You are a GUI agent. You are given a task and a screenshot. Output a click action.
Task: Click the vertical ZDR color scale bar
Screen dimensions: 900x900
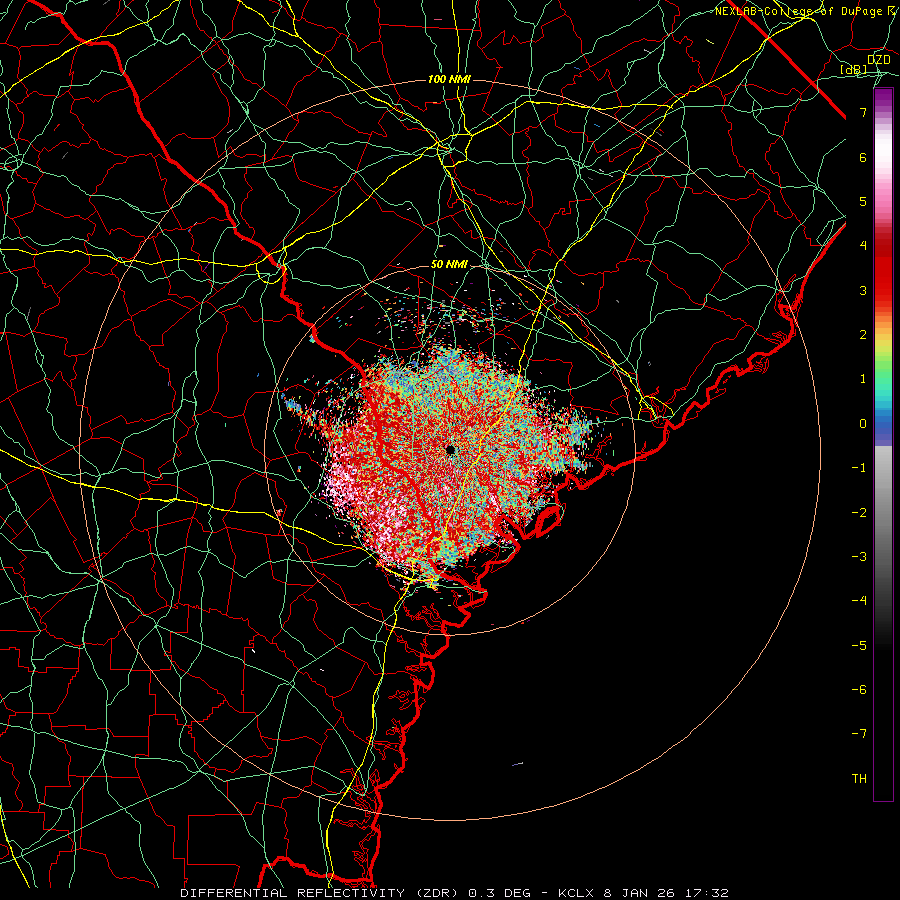tap(883, 444)
